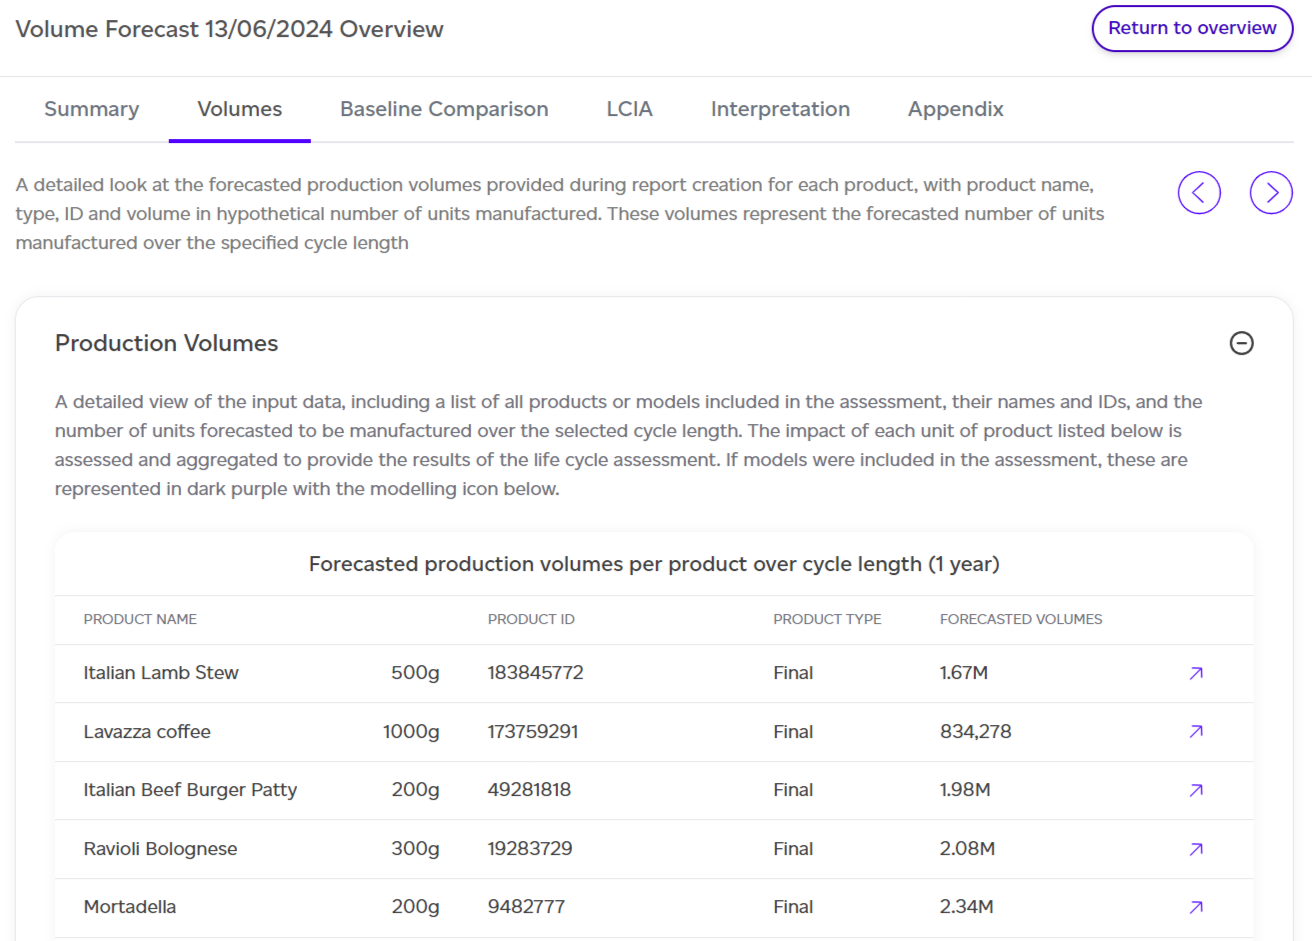Click the 2.34M forecasted volume
The image size is (1312, 941).
(967, 907)
